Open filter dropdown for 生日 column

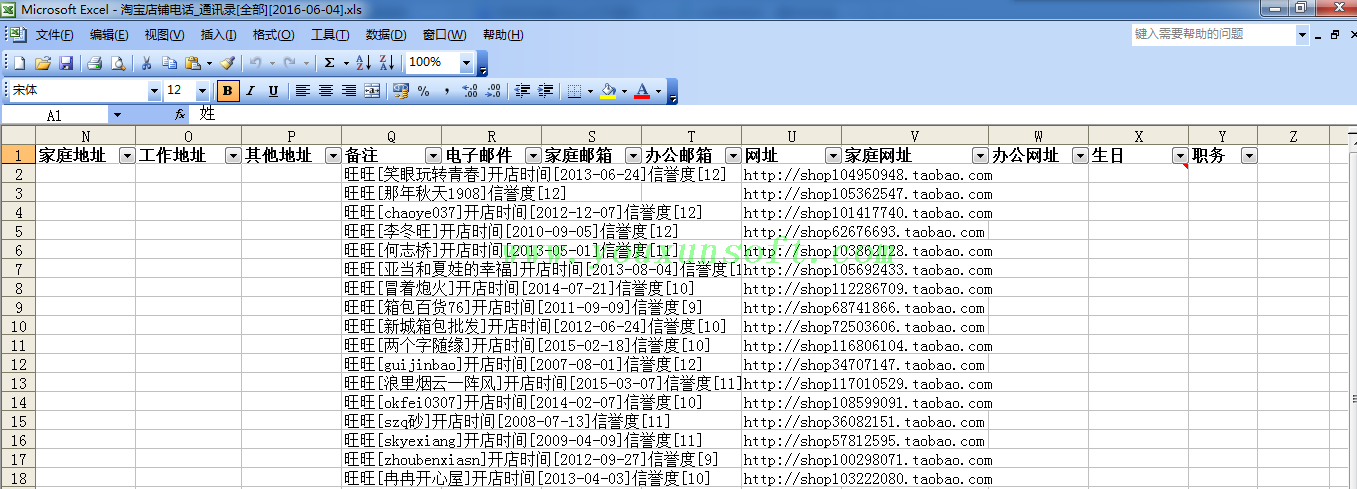tap(1180, 156)
